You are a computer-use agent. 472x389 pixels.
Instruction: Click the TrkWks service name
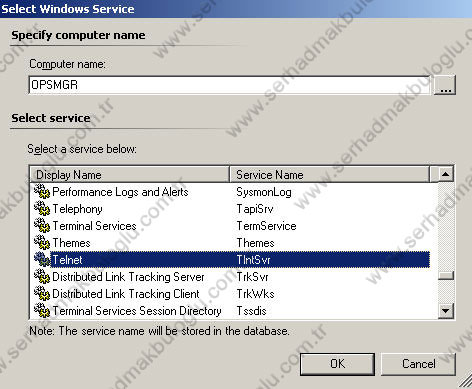(x=255, y=294)
